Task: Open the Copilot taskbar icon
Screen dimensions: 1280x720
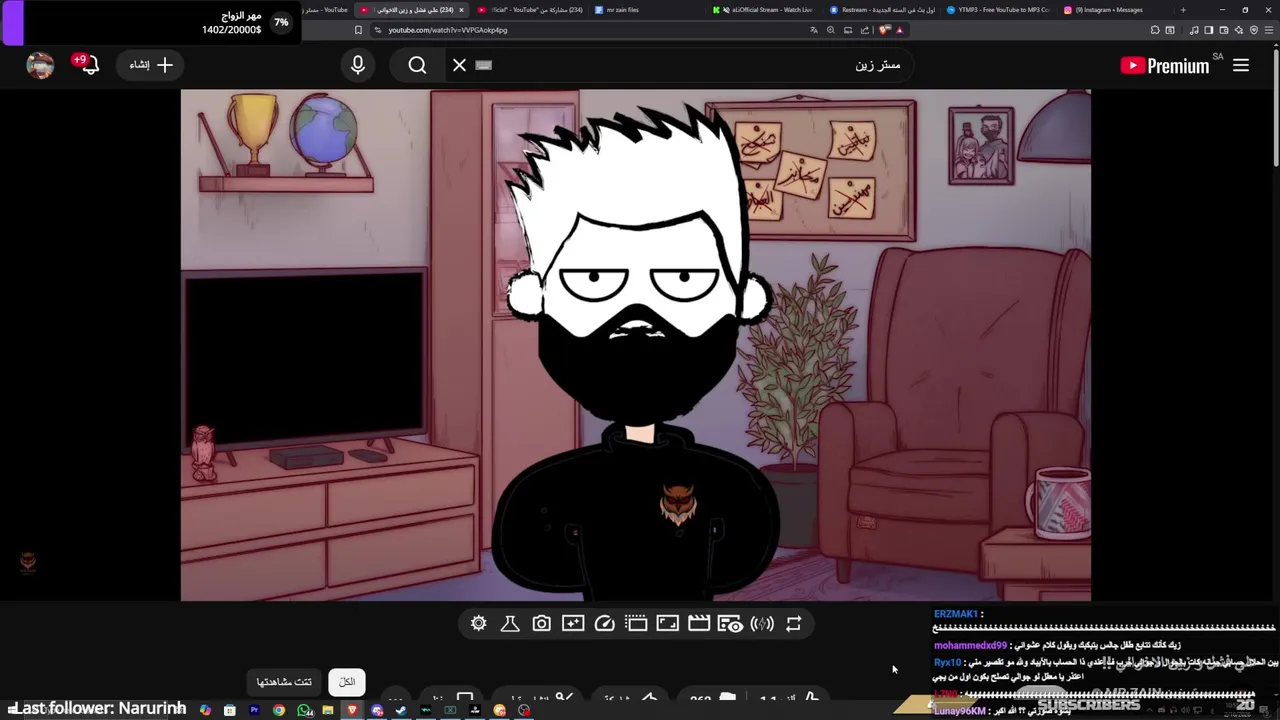Action: coord(205,710)
